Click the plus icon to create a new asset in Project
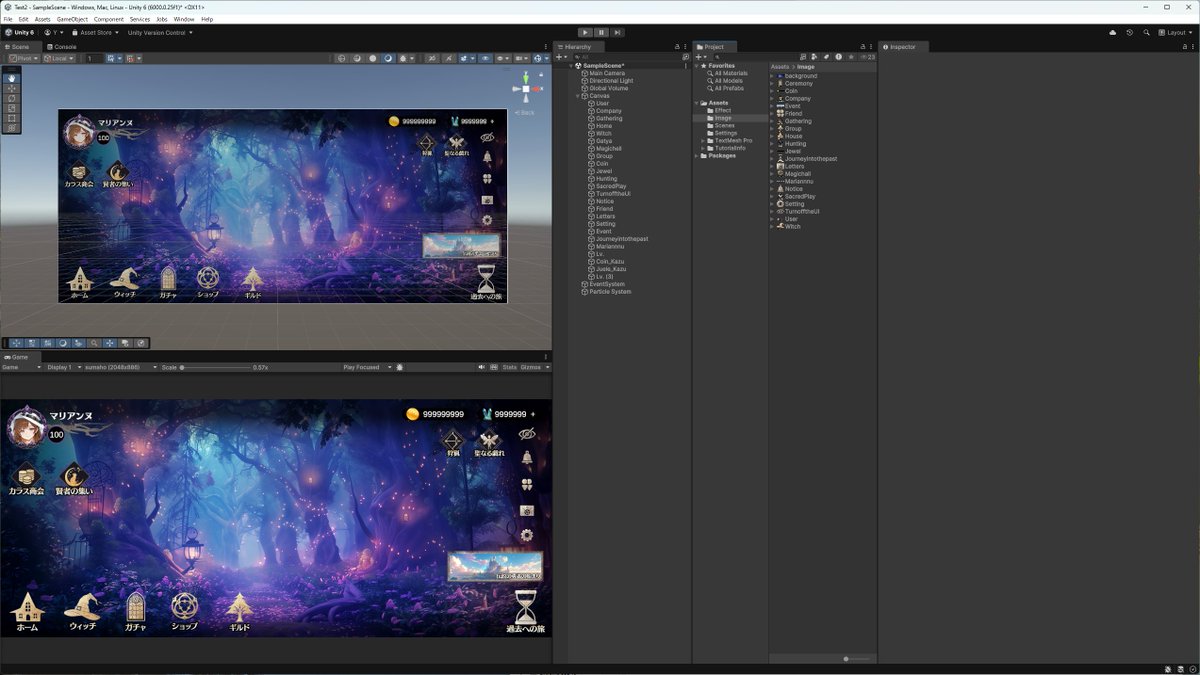Screen dimensions: 1200x675 click(698, 56)
